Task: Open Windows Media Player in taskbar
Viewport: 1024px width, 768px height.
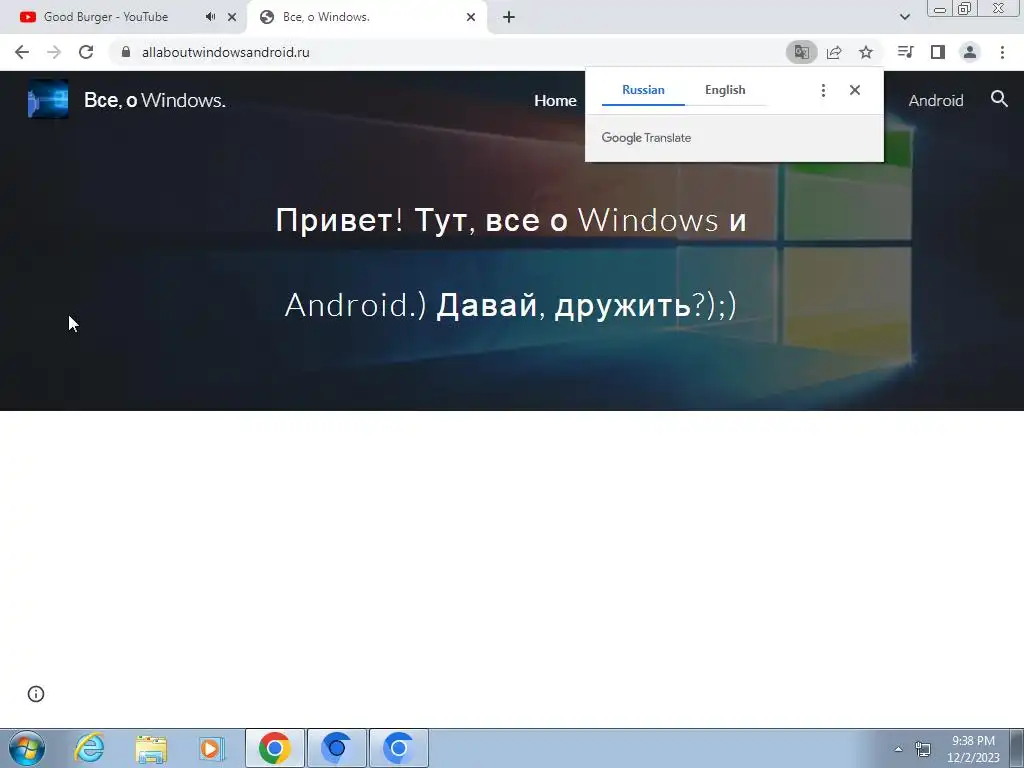Action: (x=212, y=748)
